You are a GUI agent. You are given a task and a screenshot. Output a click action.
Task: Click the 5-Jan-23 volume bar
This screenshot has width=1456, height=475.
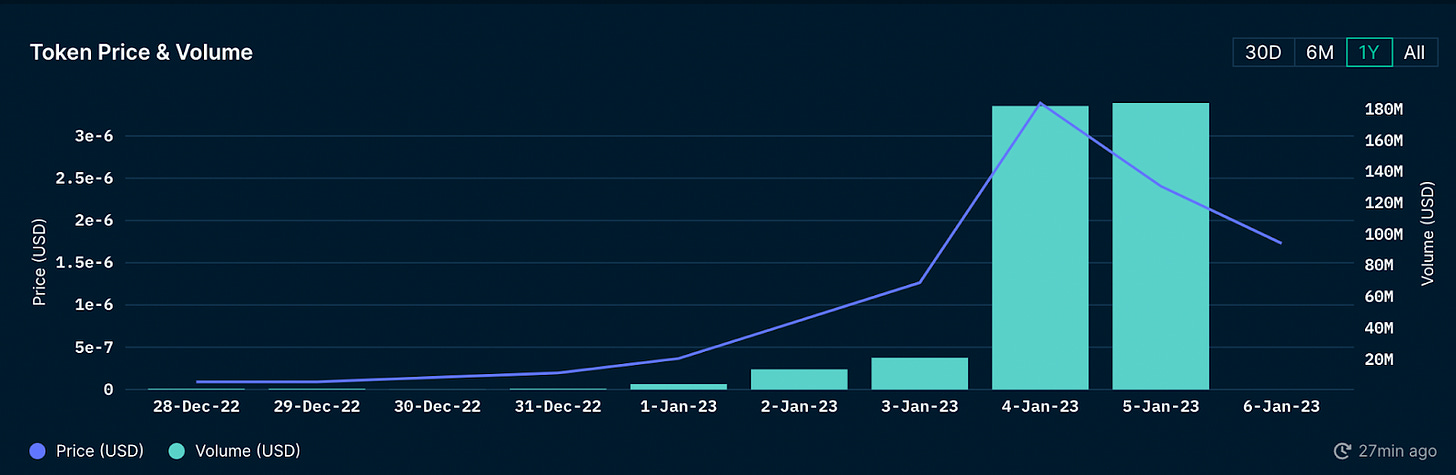(x=1160, y=250)
